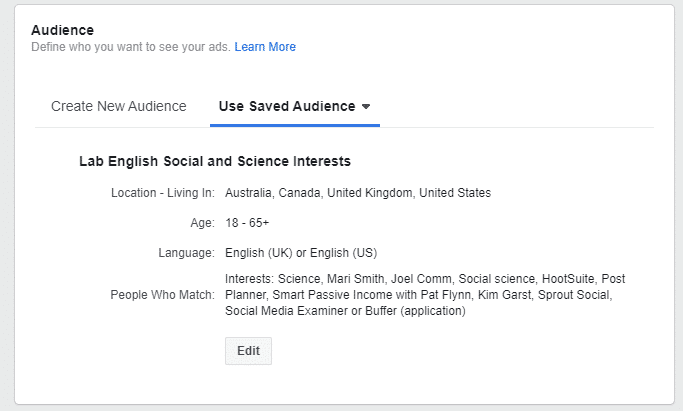This screenshot has height=411, width=683.
Task: Open the Learn More link
Action: (x=265, y=47)
